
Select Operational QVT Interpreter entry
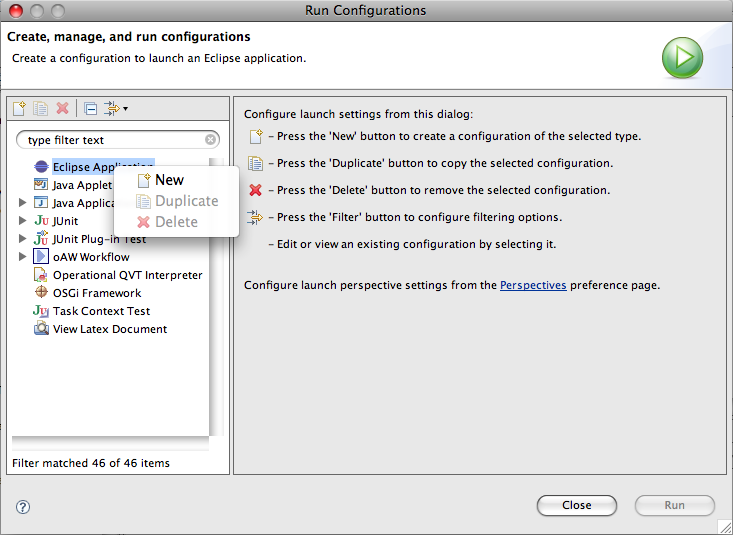(128, 275)
